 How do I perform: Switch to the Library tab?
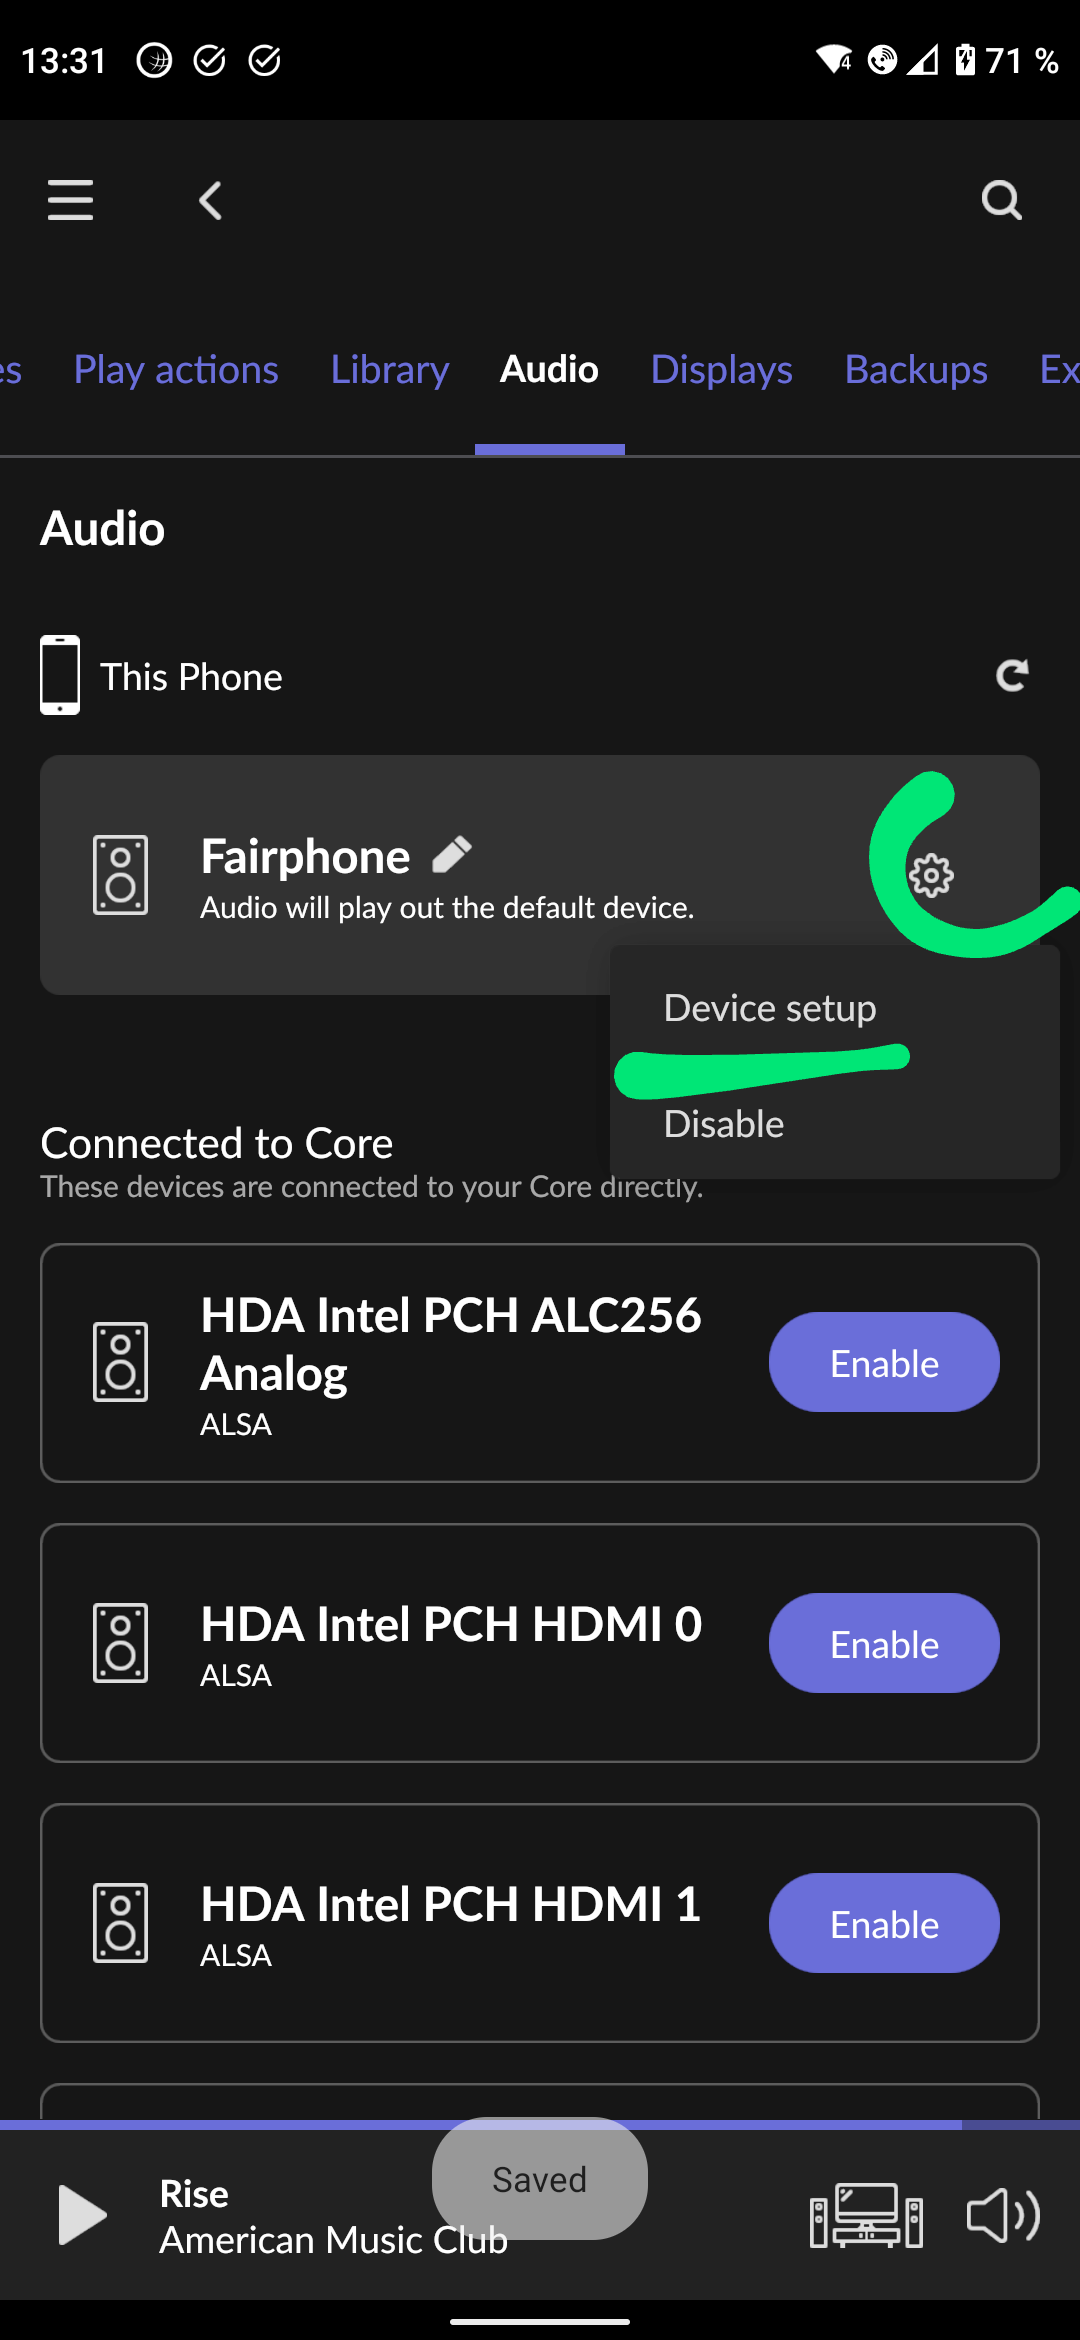[x=390, y=370]
